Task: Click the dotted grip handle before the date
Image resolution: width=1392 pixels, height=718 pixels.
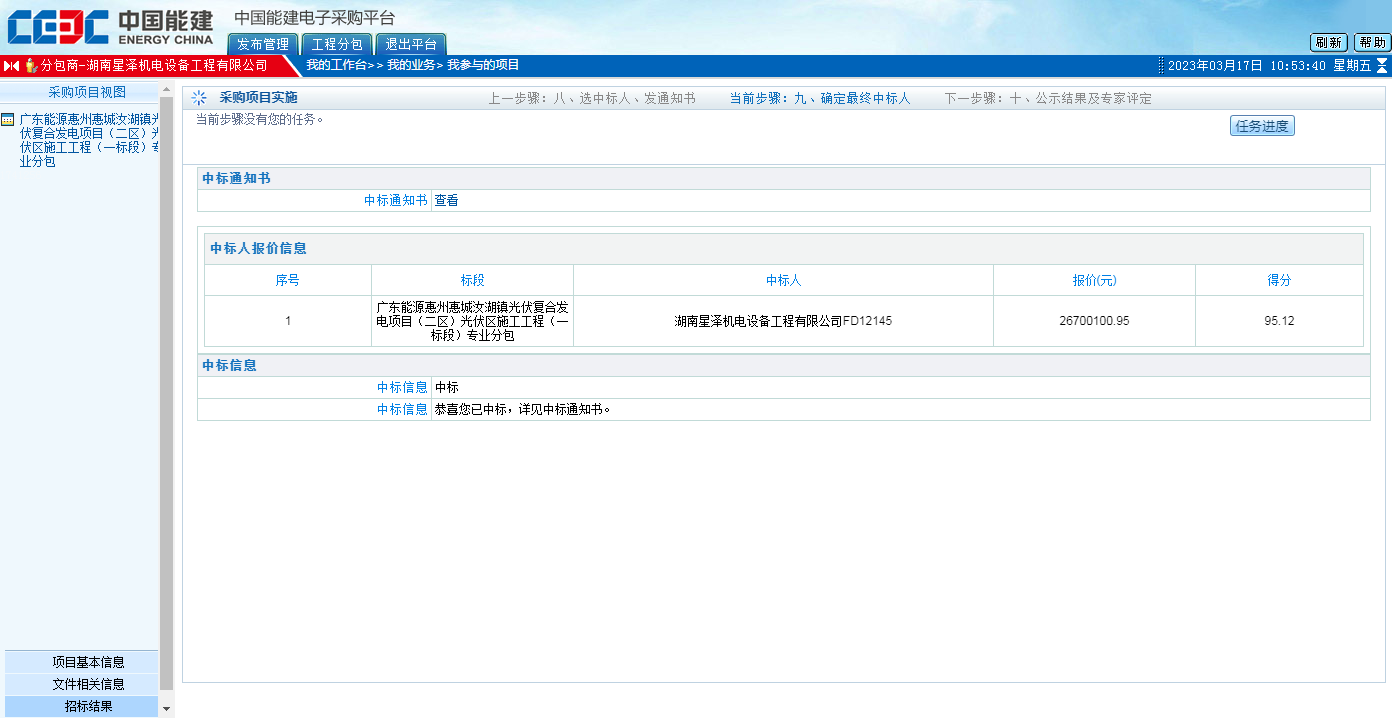Action: (x=1161, y=66)
